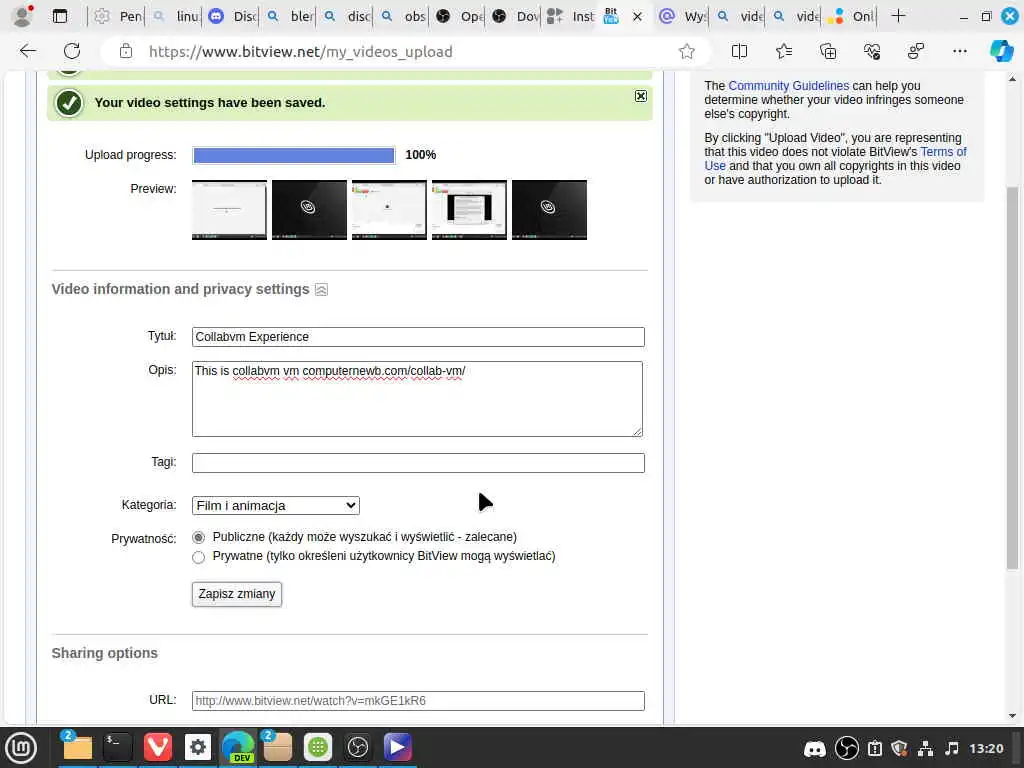Collapse the Video information and privacy settings section
Viewport: 1024px width, 768px height.
tap(321, 289)
